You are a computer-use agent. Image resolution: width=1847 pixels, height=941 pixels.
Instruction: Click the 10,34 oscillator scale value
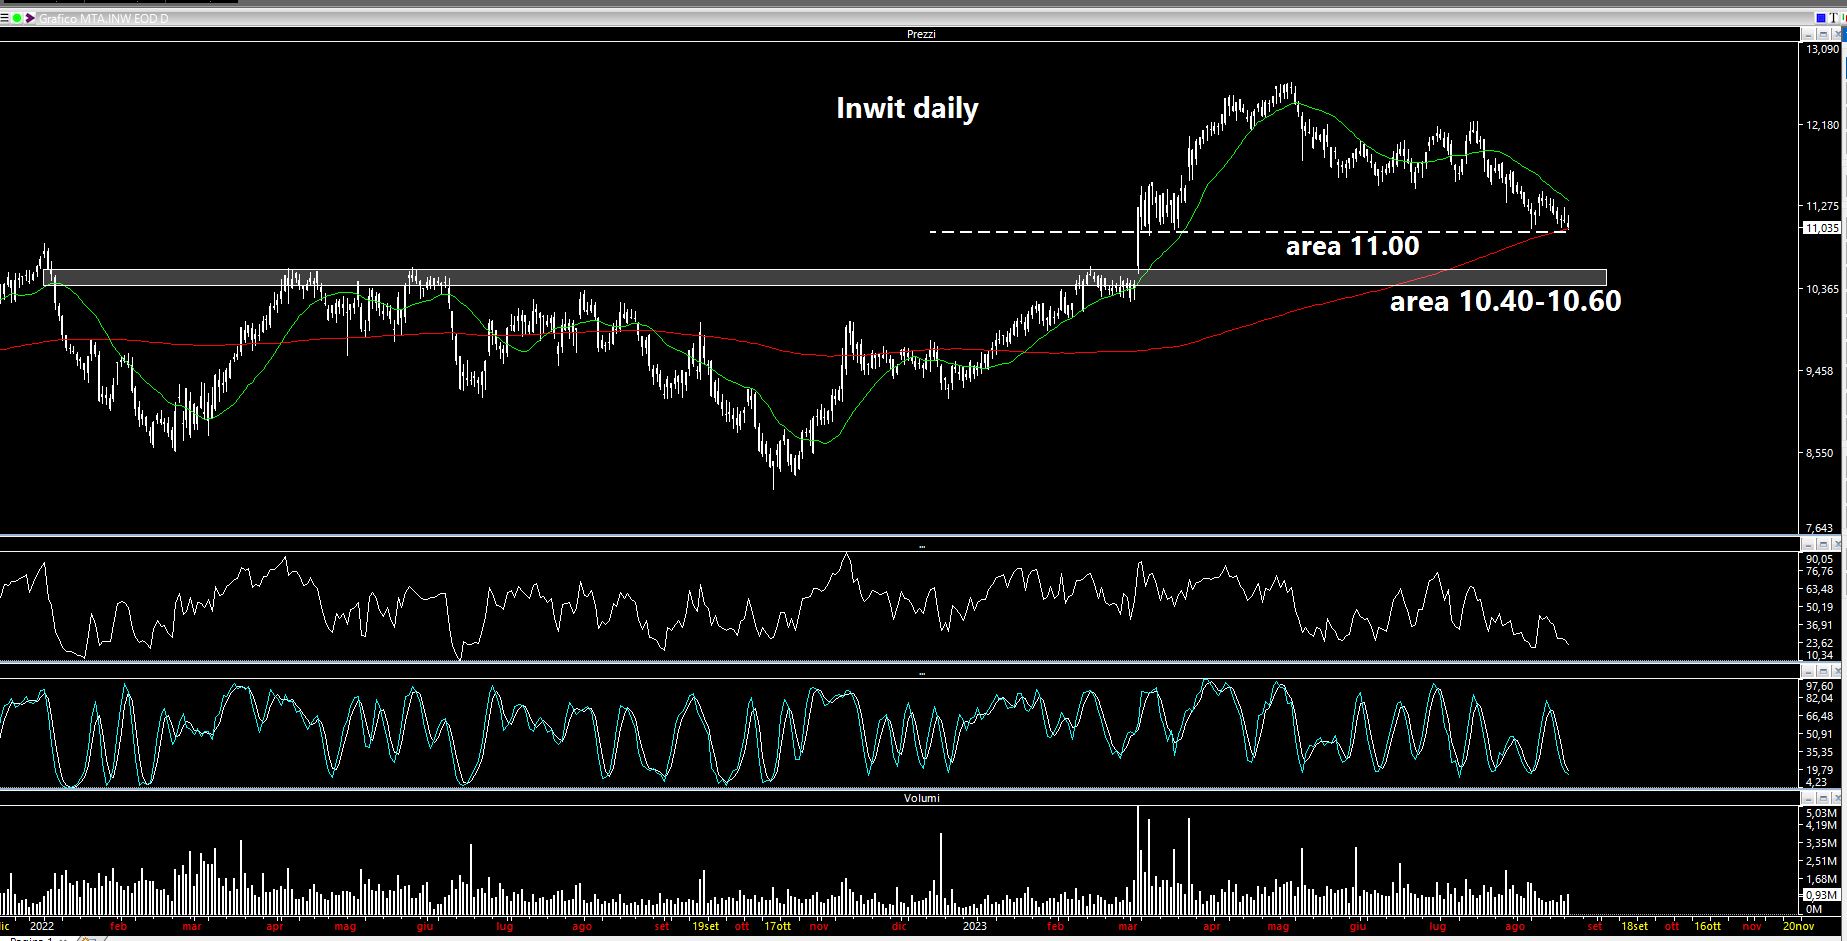(x=1820, y=655)
